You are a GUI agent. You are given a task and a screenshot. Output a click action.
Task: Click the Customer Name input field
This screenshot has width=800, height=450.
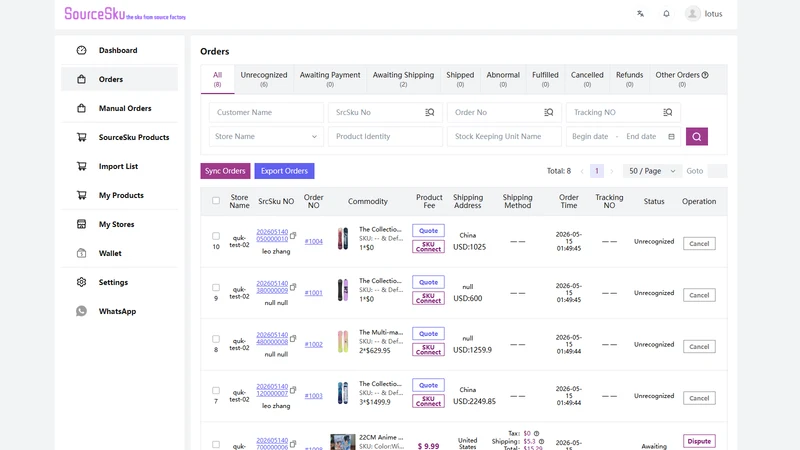(x=266, y=112)
